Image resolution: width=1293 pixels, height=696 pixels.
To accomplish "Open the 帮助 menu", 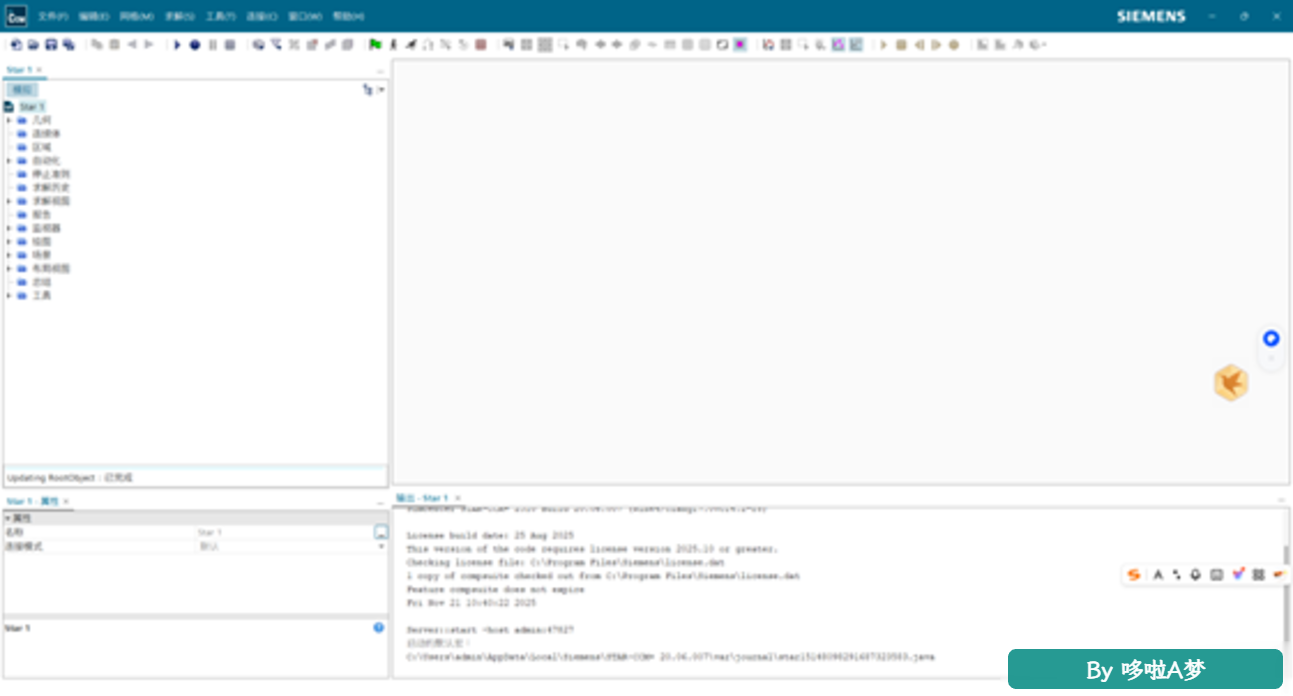I will coord(348,17).
